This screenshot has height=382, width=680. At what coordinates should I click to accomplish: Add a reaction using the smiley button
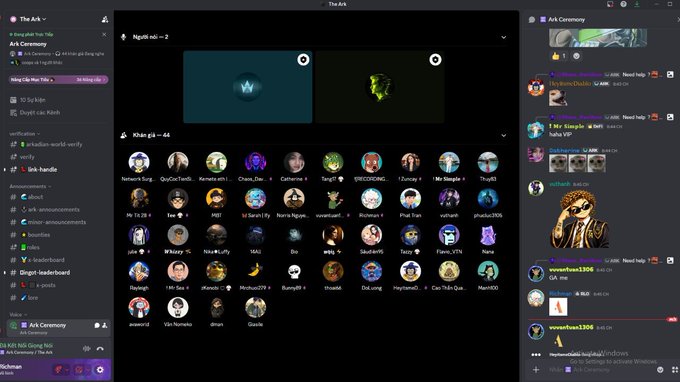(576, 56)
